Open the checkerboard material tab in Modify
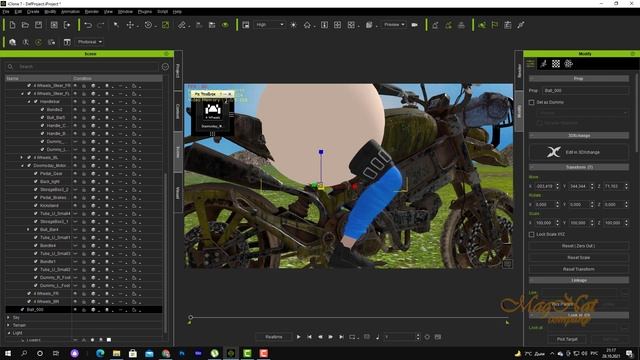 tap(556, 64)
